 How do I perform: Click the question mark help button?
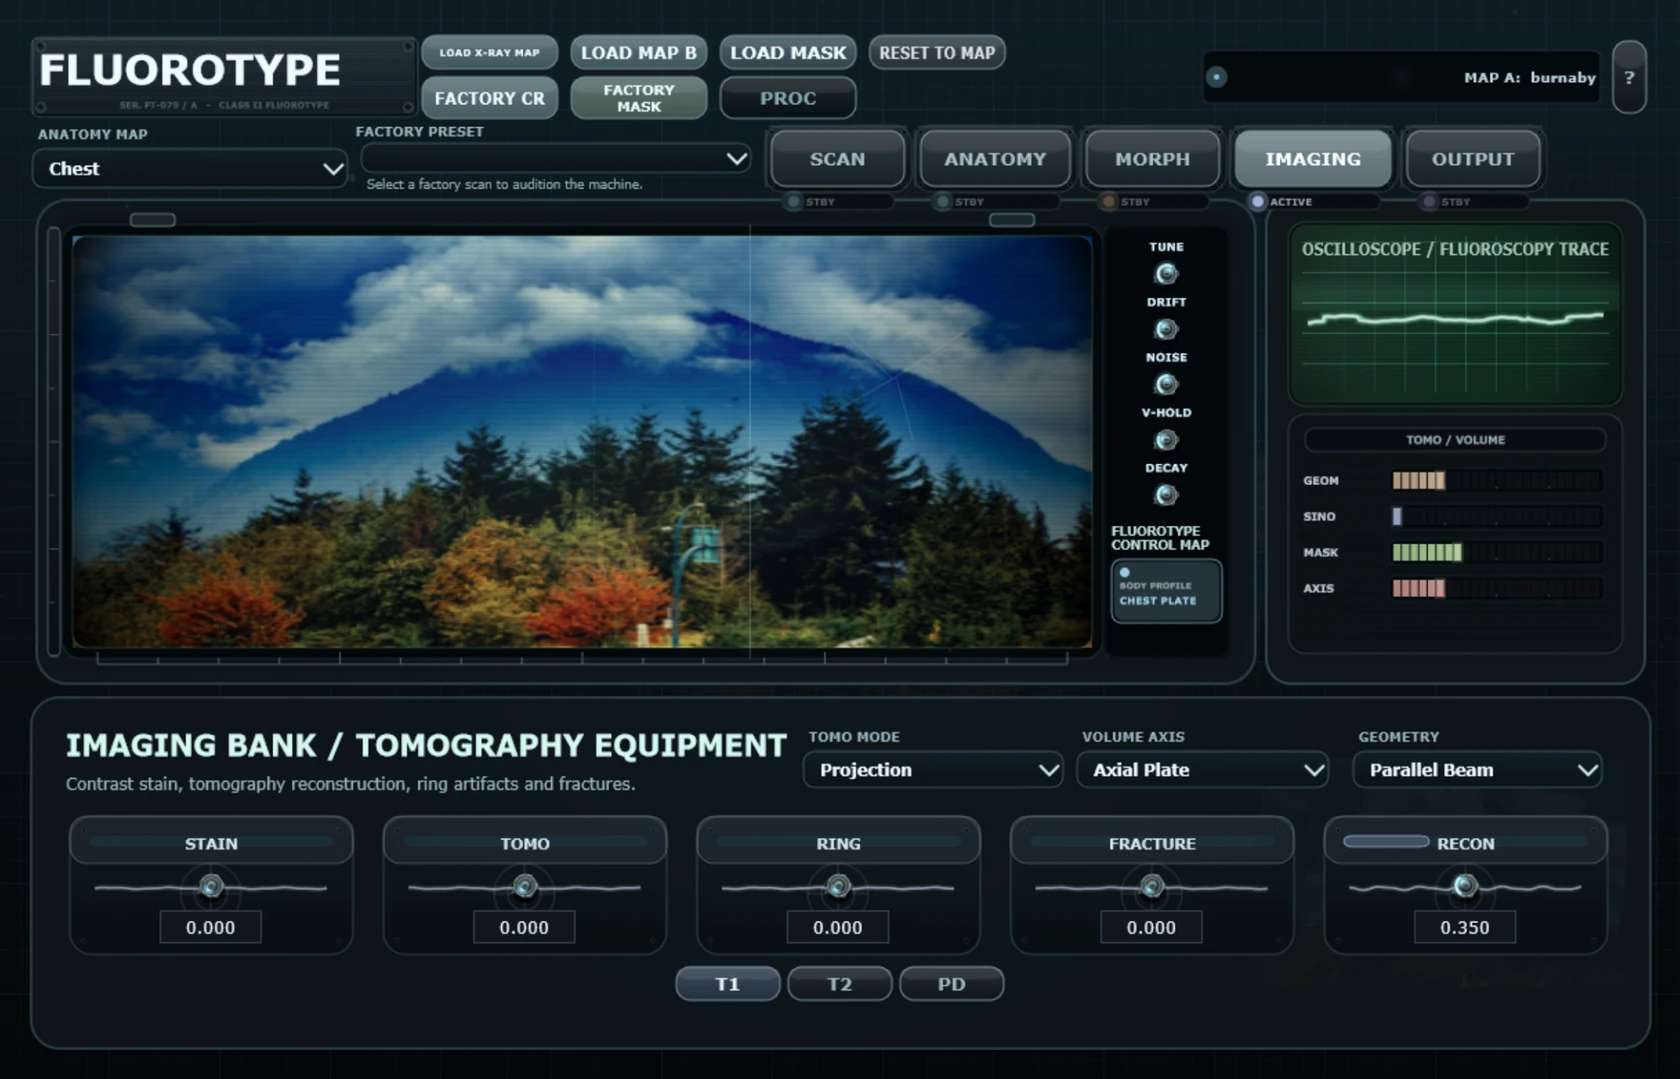1629,77
